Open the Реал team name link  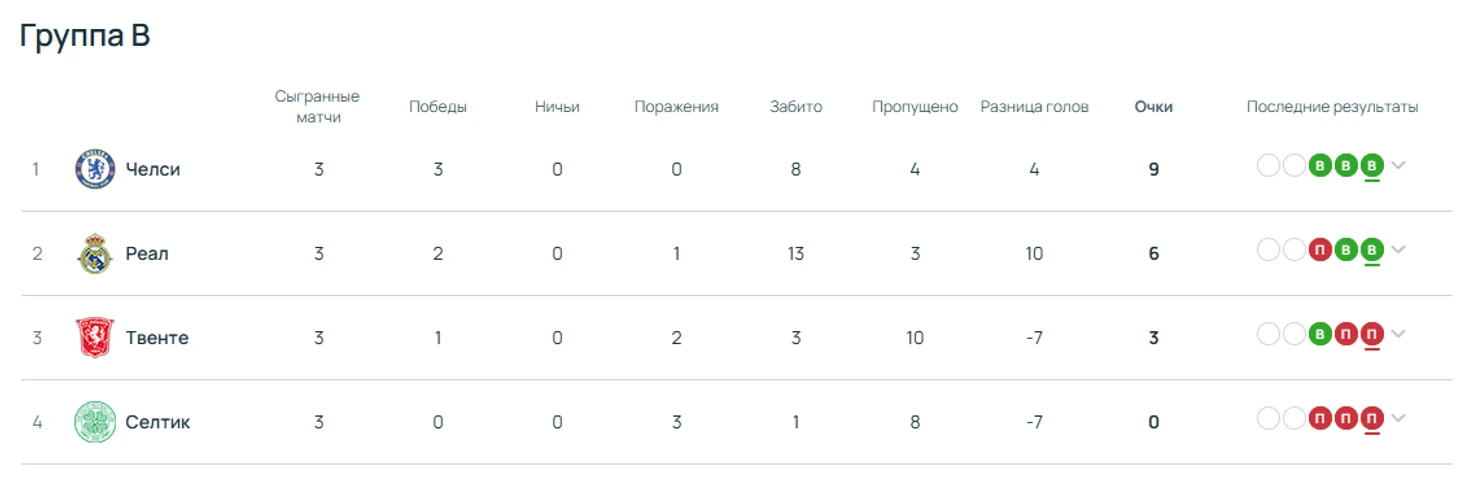(147, 254)
